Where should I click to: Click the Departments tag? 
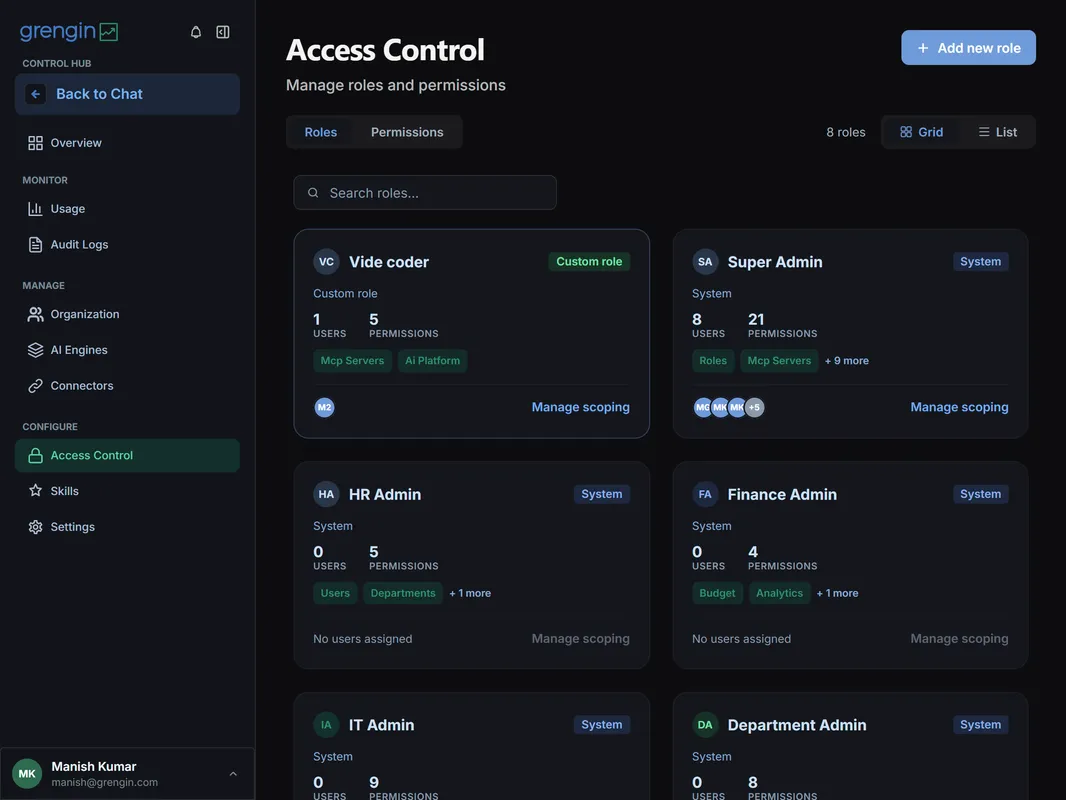tap(402, 593)
